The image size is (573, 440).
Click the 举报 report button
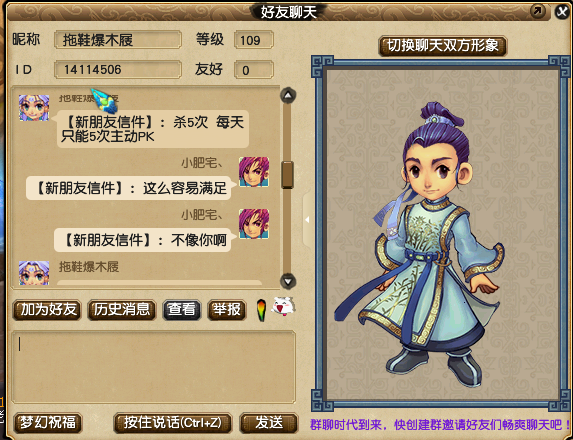click(x=227, y=310)
